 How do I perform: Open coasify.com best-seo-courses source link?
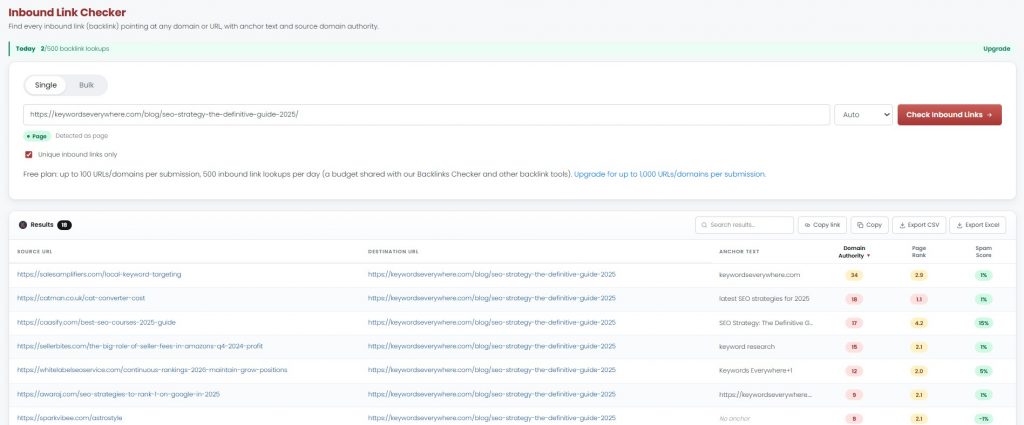[96, 323]
